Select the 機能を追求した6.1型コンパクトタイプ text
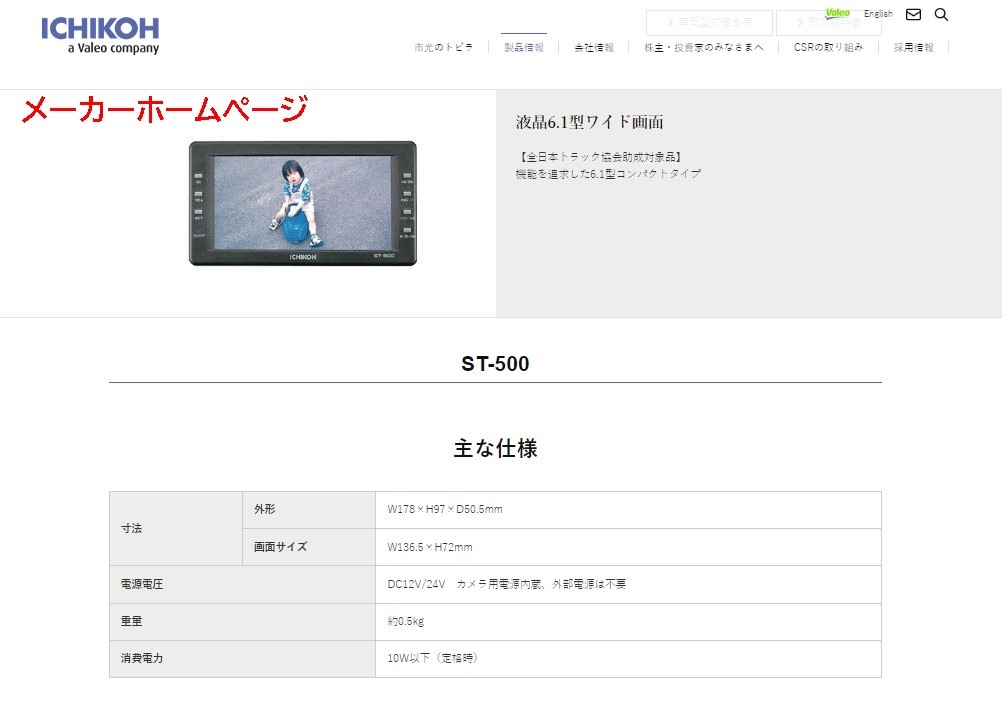 [x=608, y=173]
